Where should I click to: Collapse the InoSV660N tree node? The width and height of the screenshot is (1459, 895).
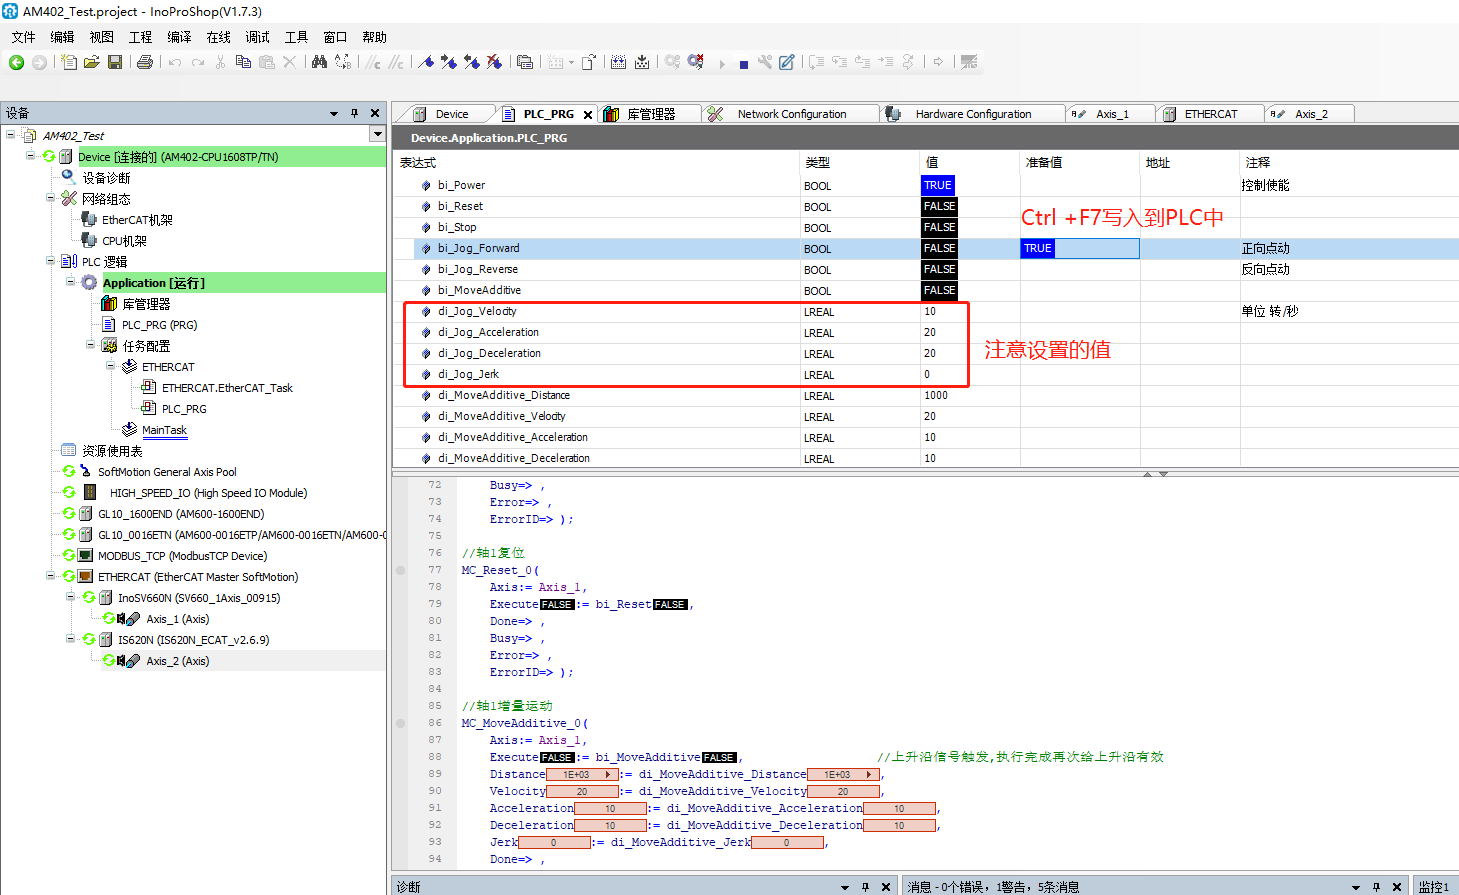(70, 597)
